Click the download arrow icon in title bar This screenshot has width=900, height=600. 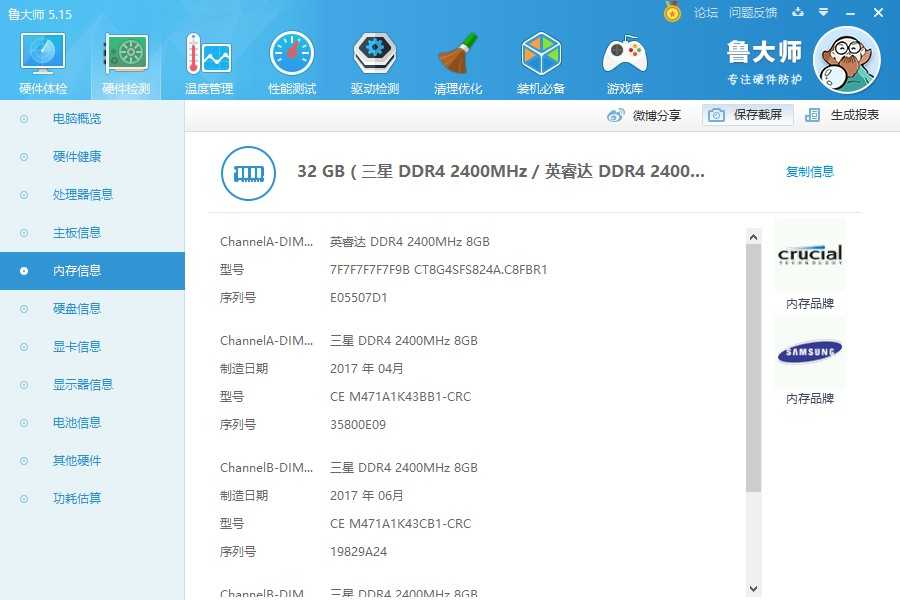pos(798,12)
